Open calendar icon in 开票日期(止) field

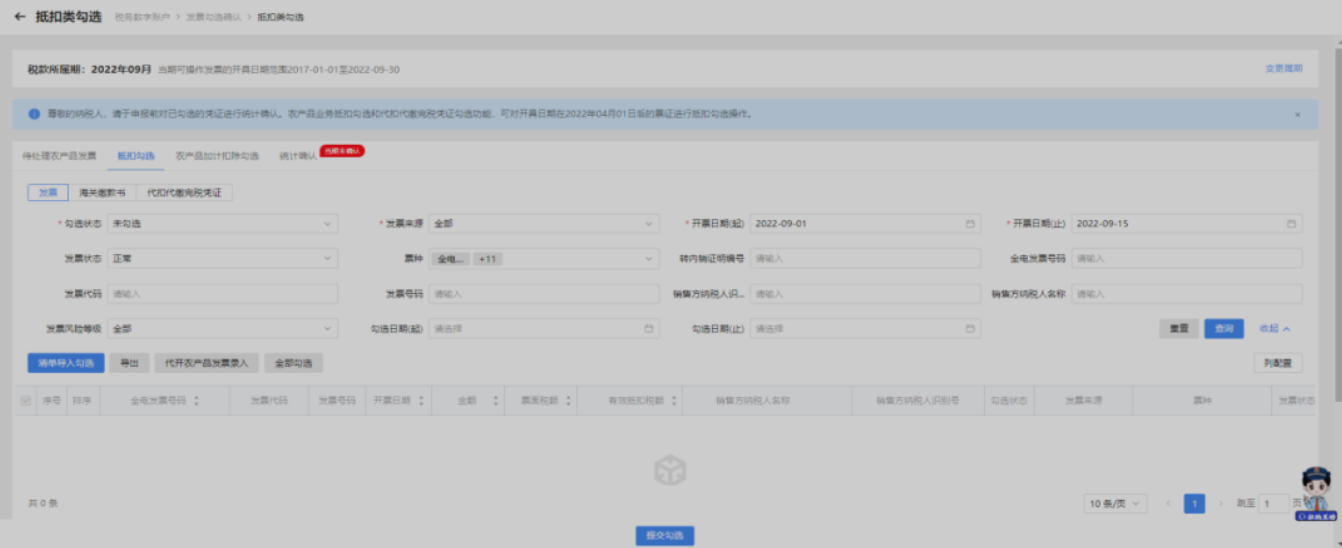[x=1291, y=224]
